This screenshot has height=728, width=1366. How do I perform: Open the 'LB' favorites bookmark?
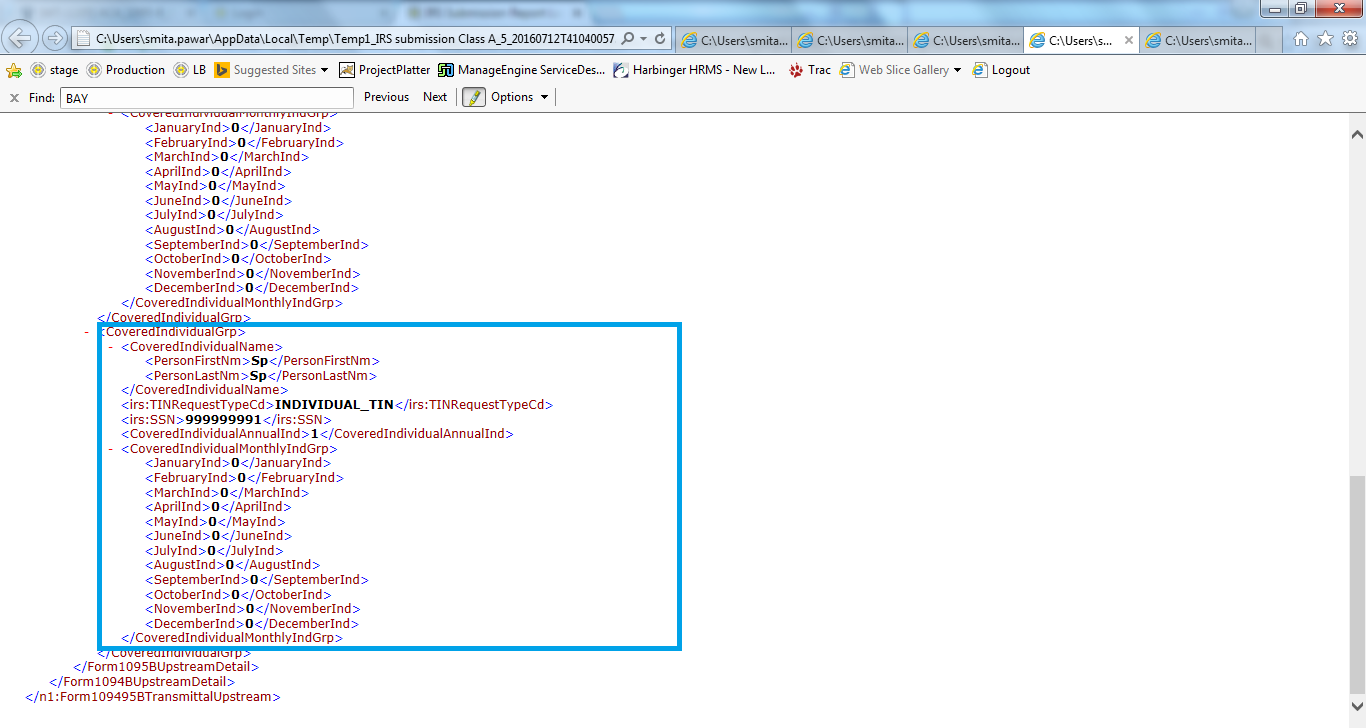(189, 70)
